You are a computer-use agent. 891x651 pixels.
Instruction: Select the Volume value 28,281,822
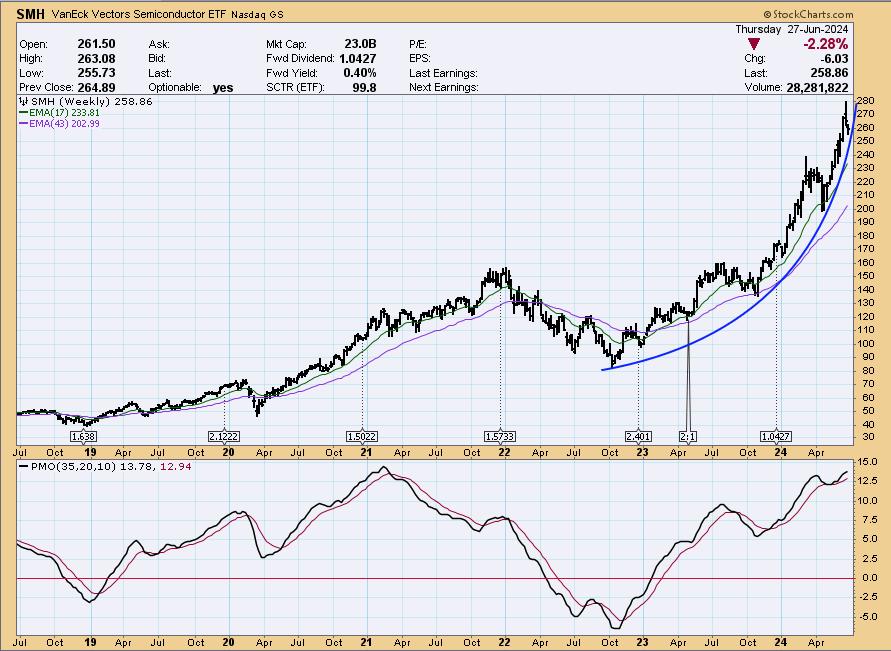click(817, 87)
